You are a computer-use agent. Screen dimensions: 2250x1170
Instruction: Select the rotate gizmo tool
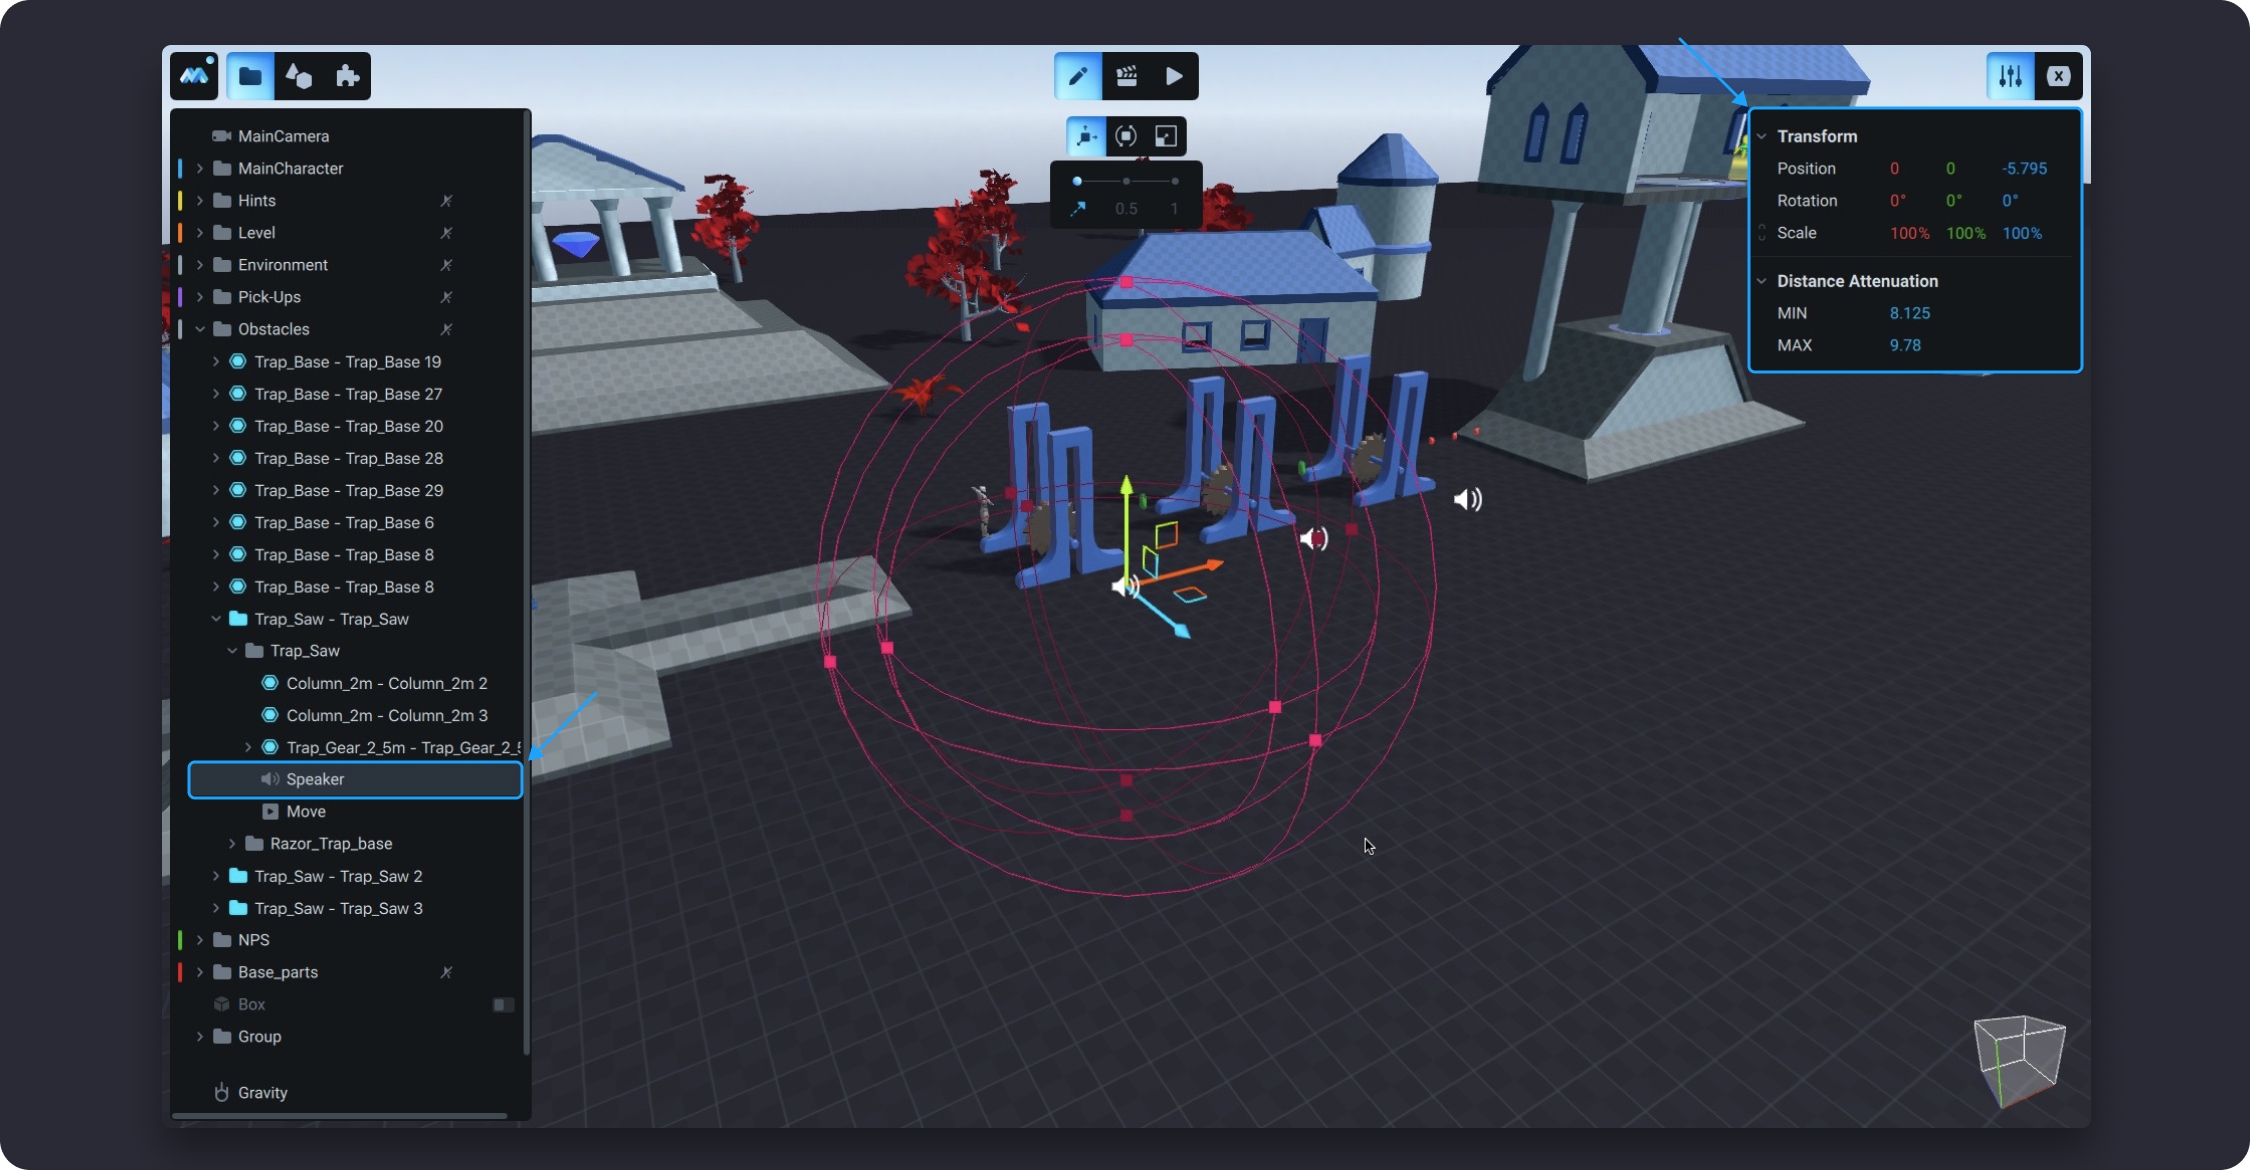point(1126,136)
